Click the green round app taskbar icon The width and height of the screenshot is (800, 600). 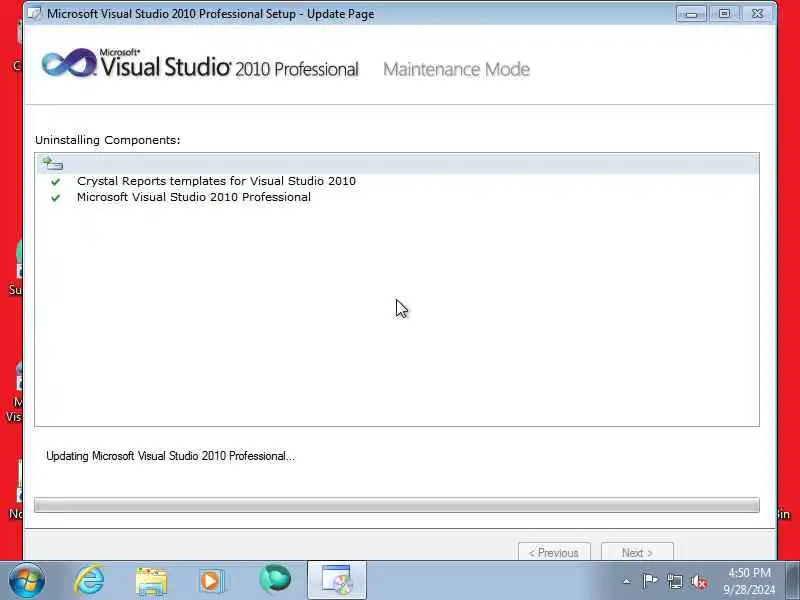pos(274,580)
